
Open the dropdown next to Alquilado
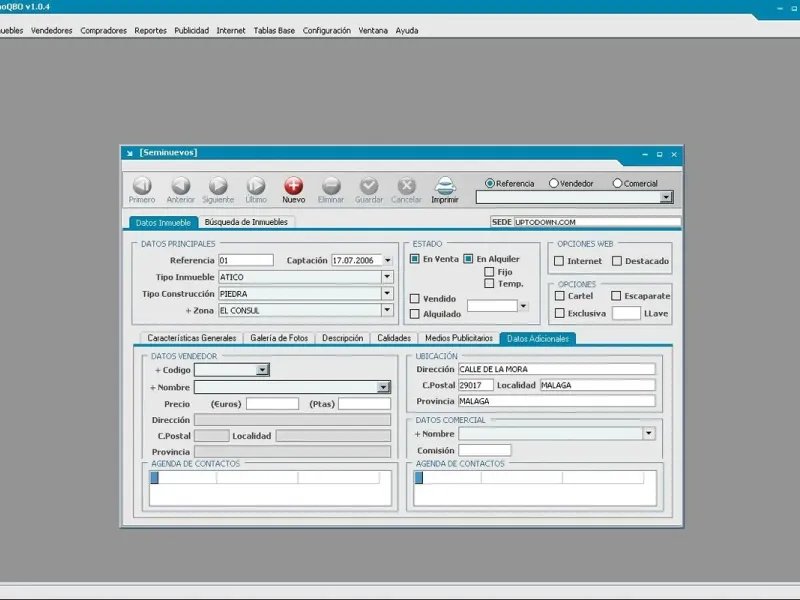coord(523,306)
